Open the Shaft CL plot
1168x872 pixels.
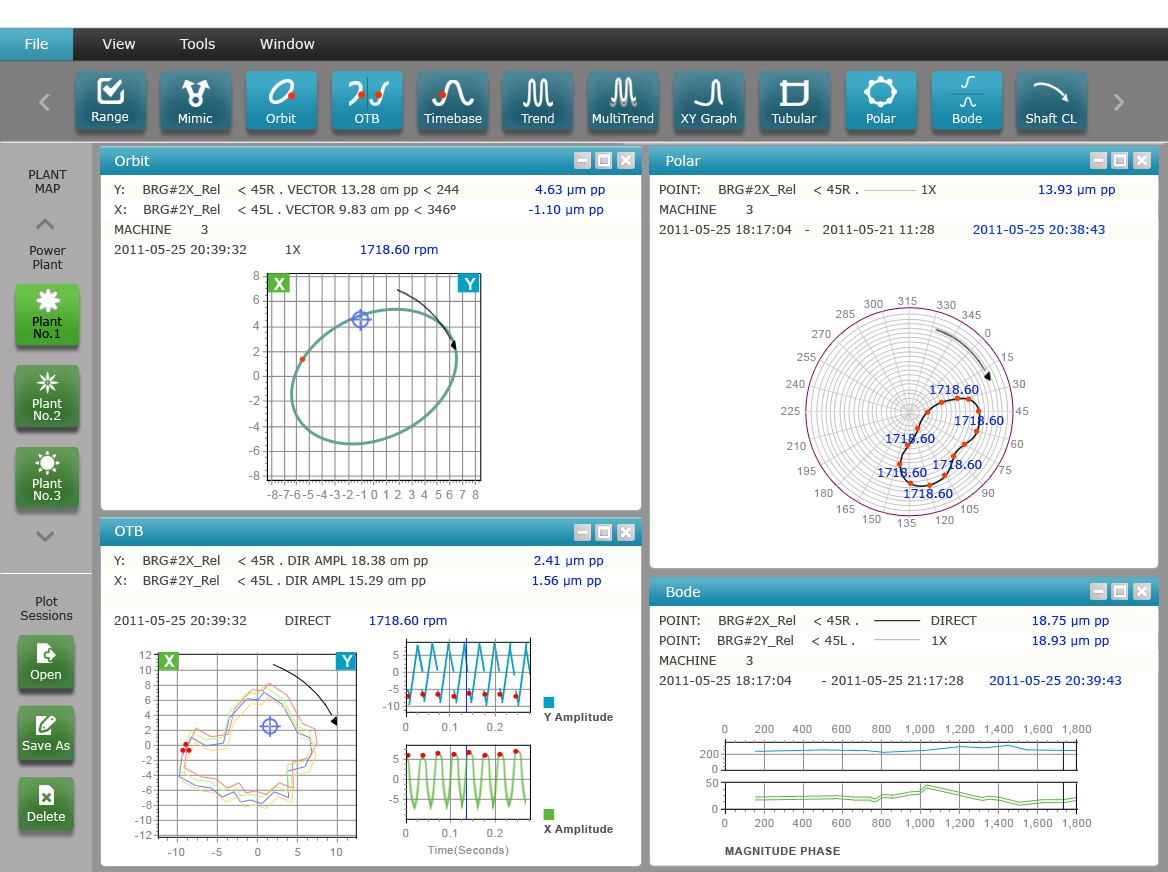point(1051,101)
